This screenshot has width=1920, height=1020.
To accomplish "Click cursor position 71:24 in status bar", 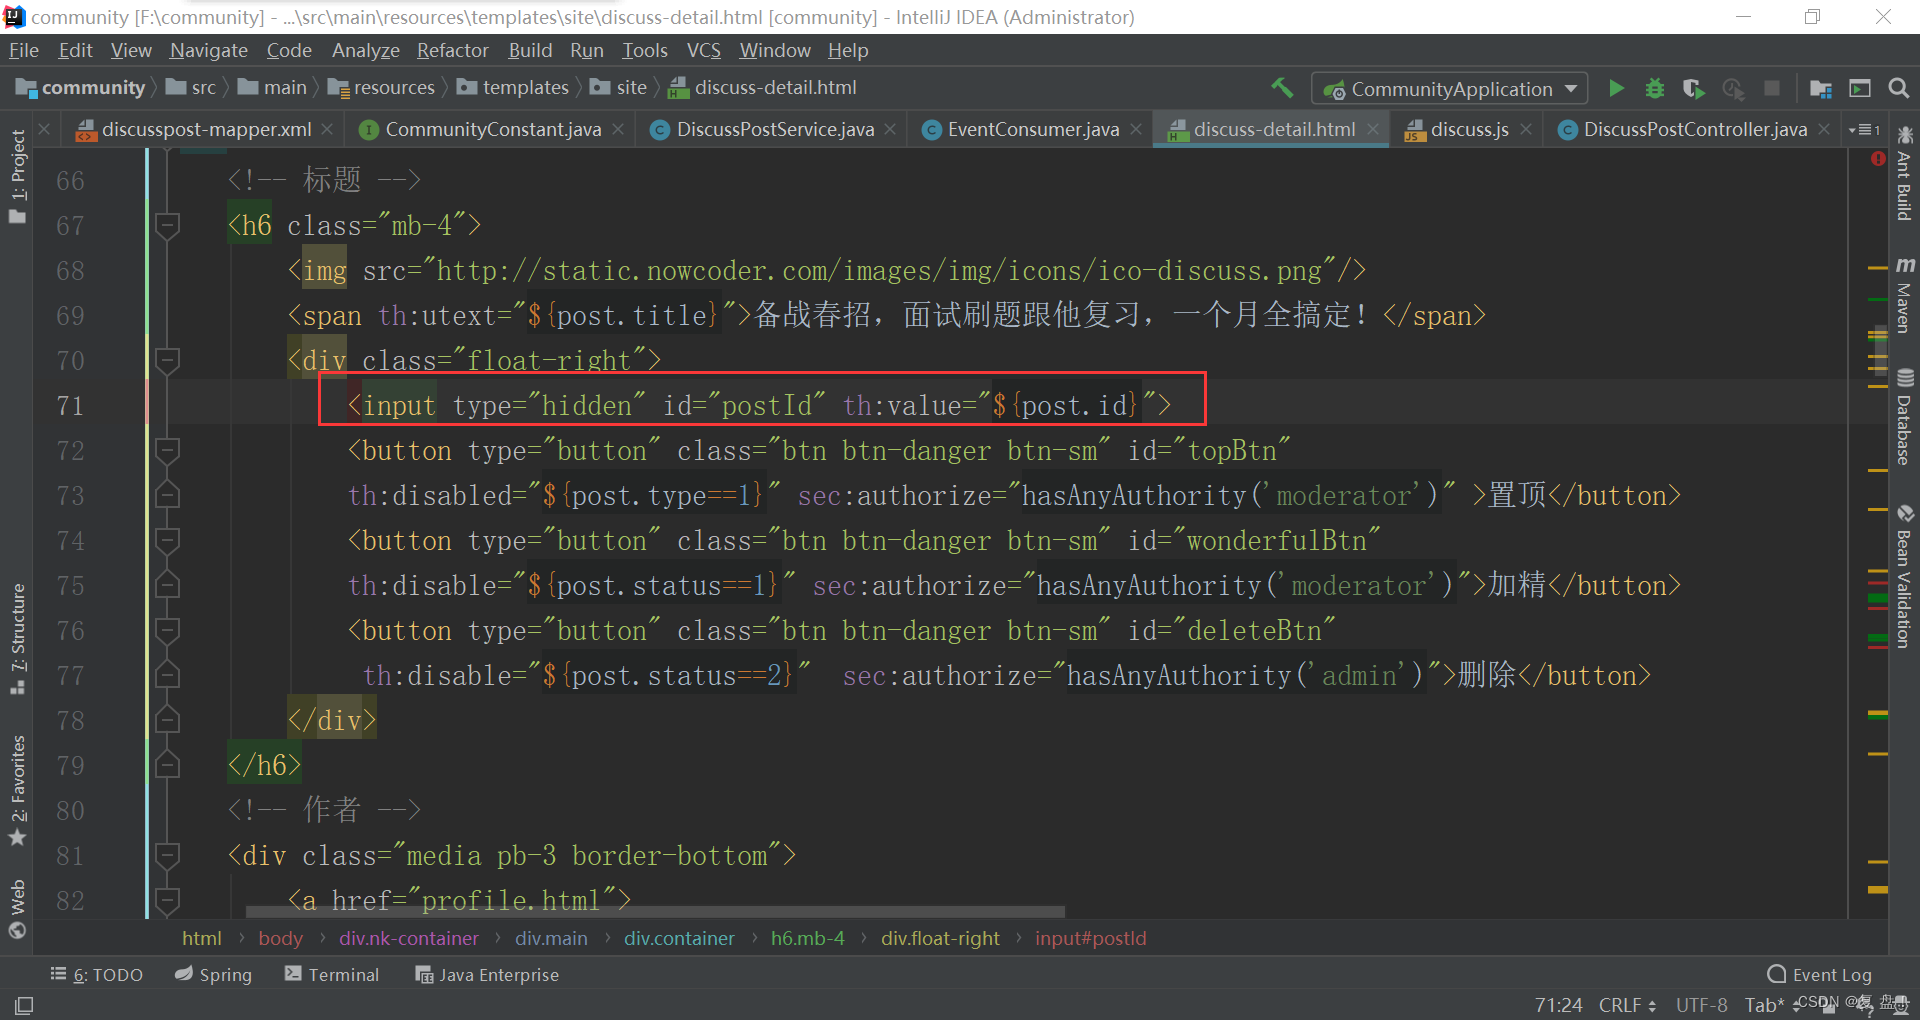I will pyautogui.click(x=1559, y=1005).
